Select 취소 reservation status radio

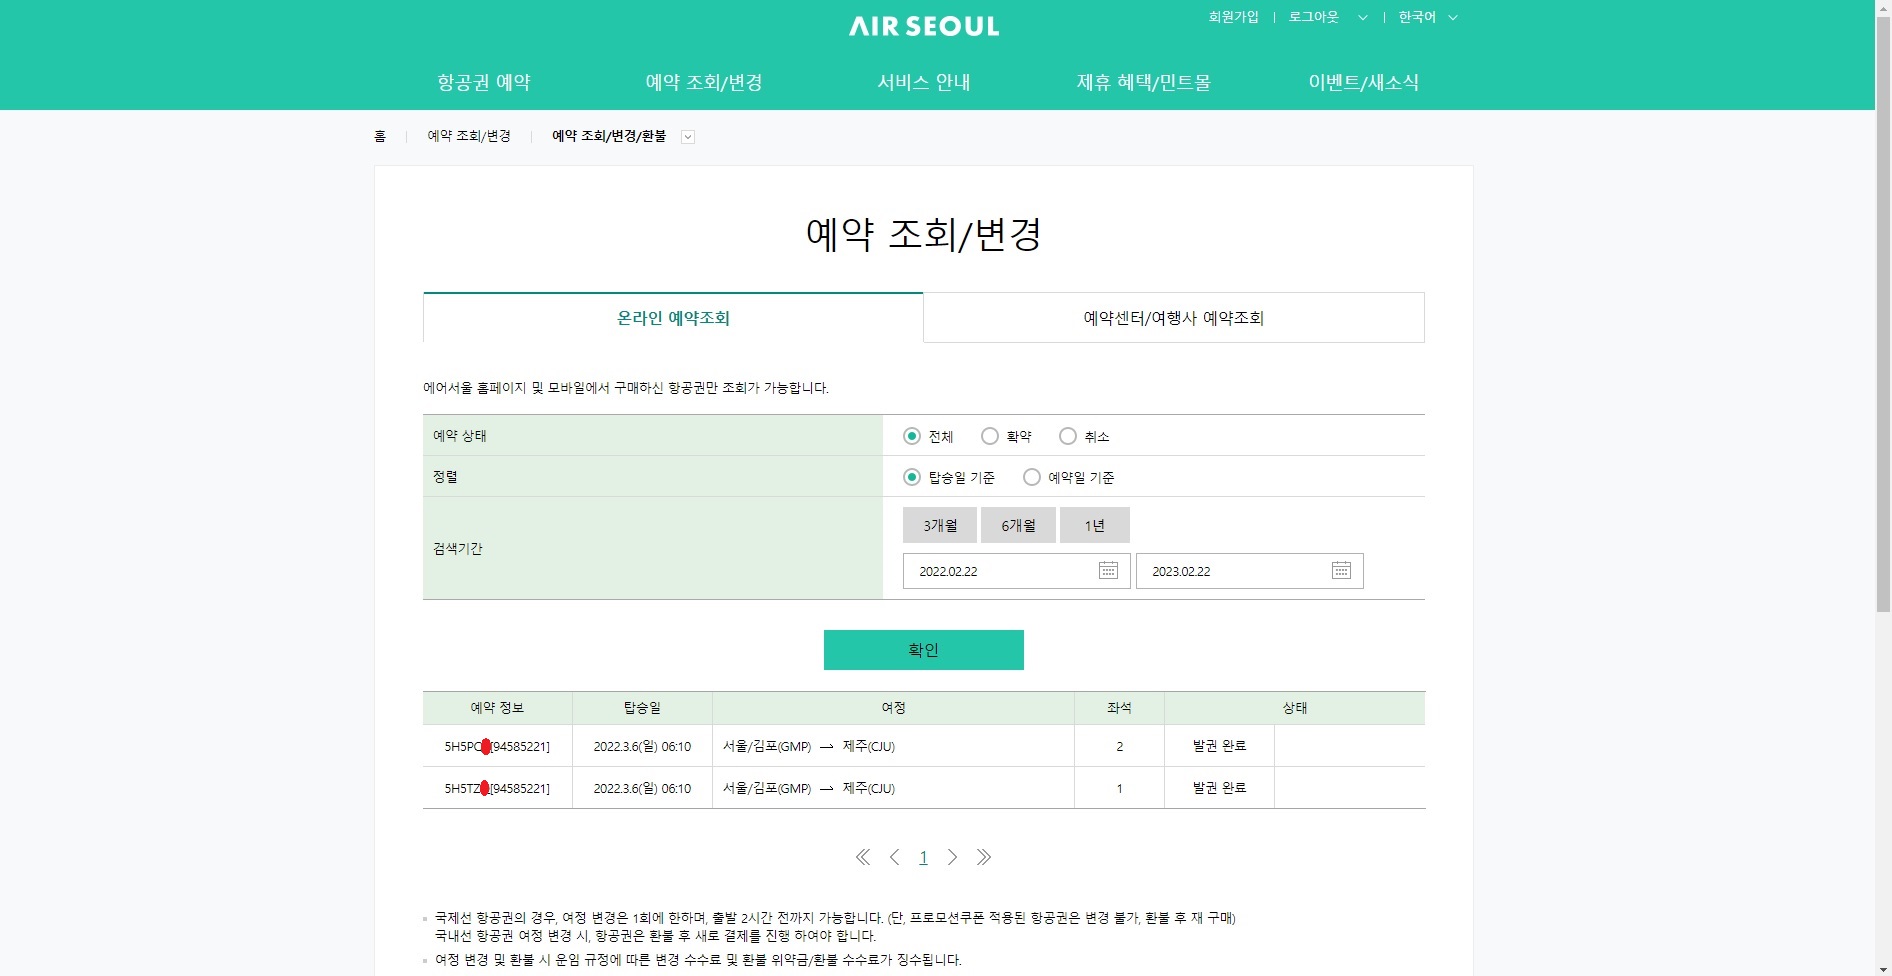1067,436
